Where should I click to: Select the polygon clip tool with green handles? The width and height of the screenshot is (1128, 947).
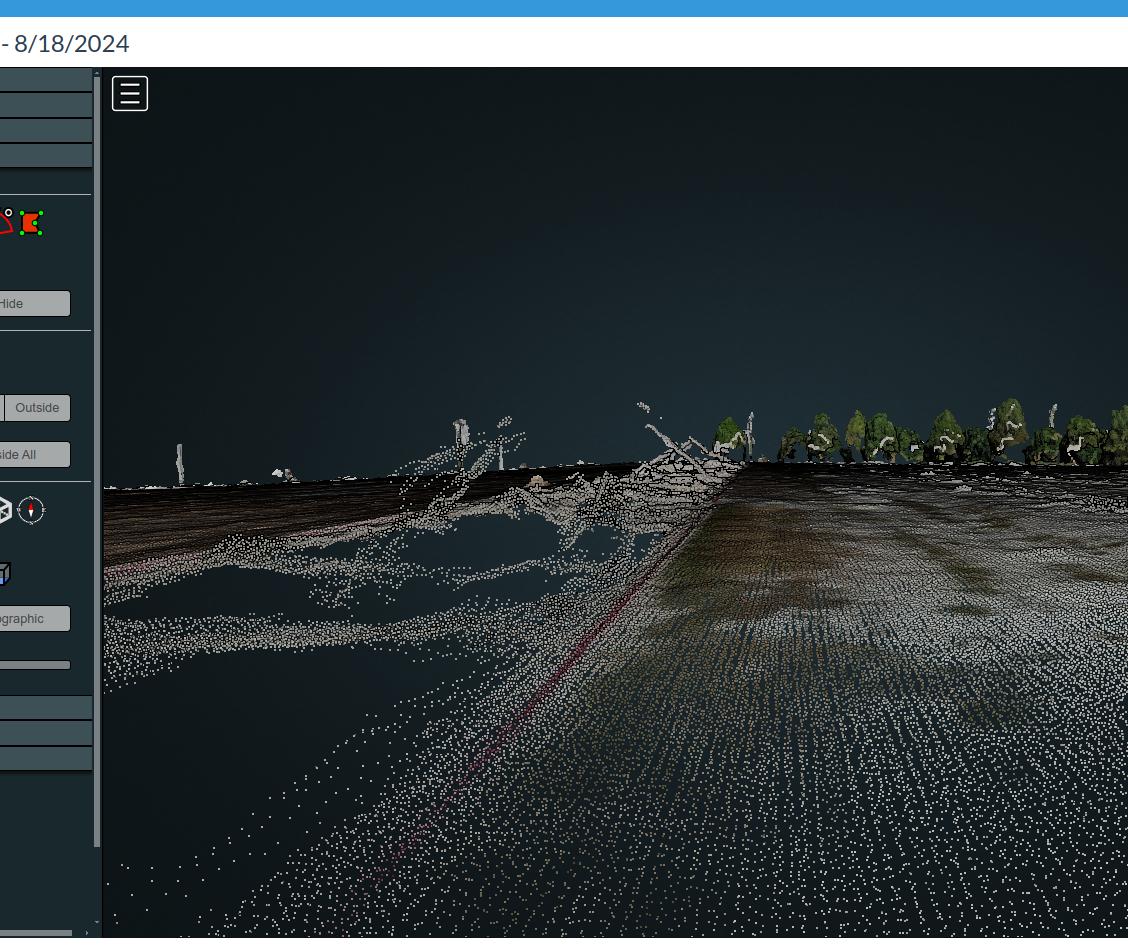point(31,223)
